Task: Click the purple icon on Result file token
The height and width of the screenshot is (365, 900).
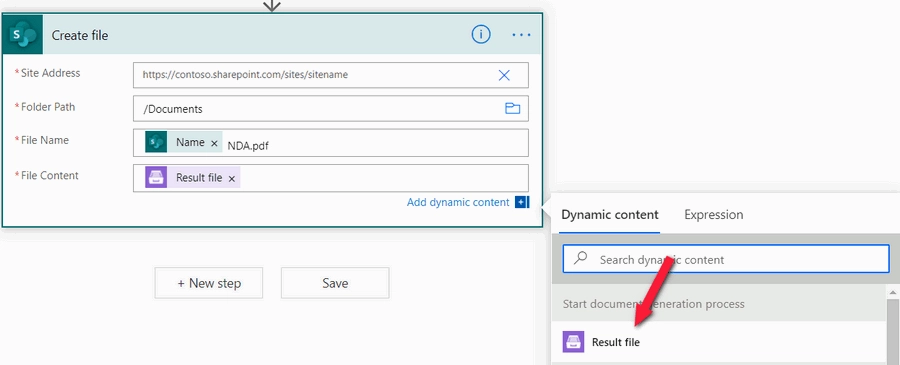Action: (156, 178)
